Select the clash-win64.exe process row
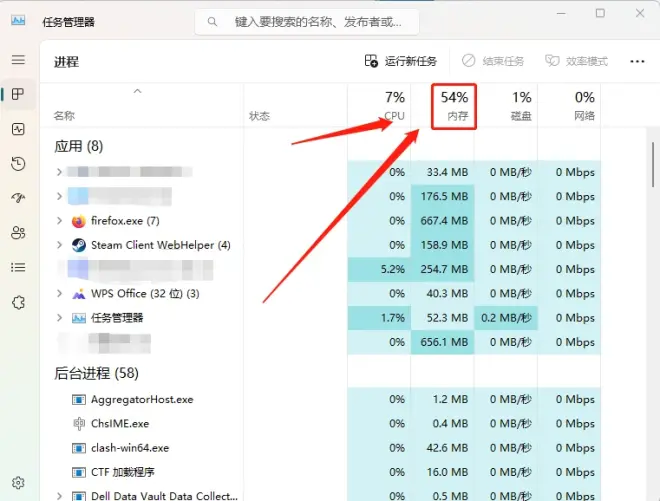The width and height of the screenshot is (660, 501). coord(130,448)
